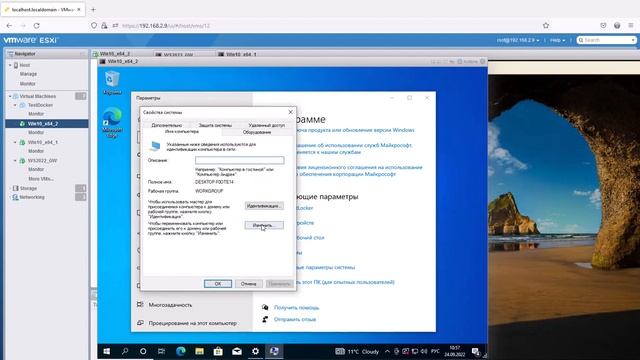
Task: Show hidden tray icons chevron
Action: point(387,351)
